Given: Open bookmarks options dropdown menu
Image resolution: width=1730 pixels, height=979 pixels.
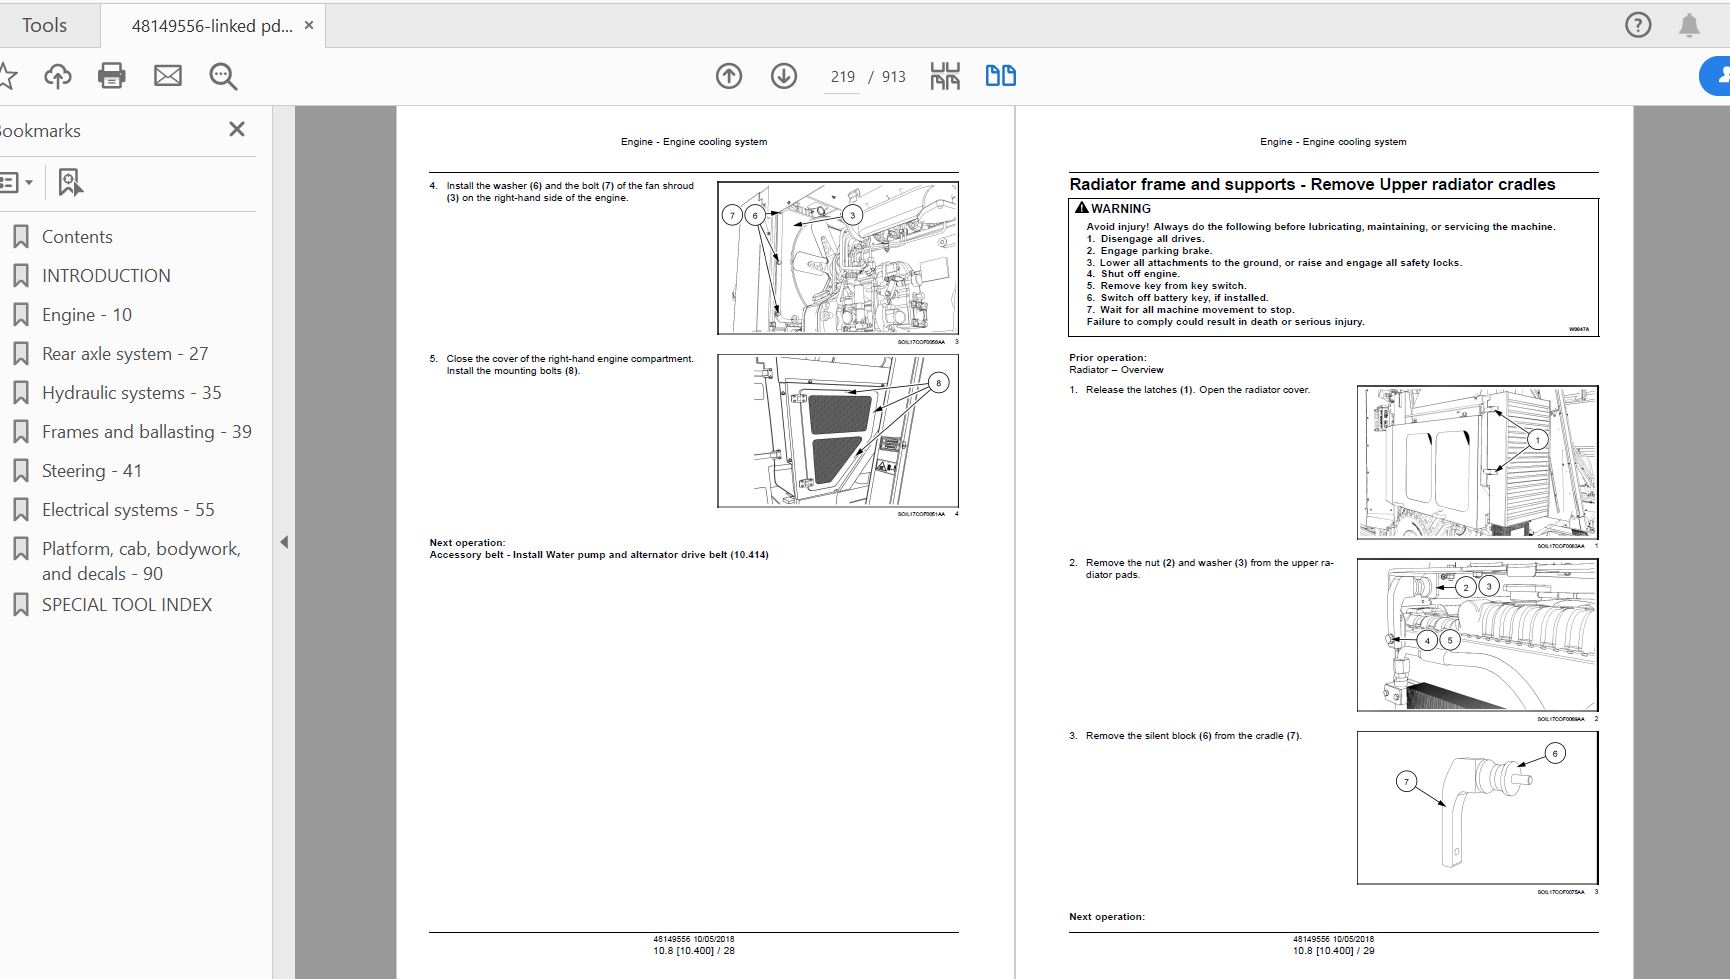Looking at the screenshot, I should 16,182.
